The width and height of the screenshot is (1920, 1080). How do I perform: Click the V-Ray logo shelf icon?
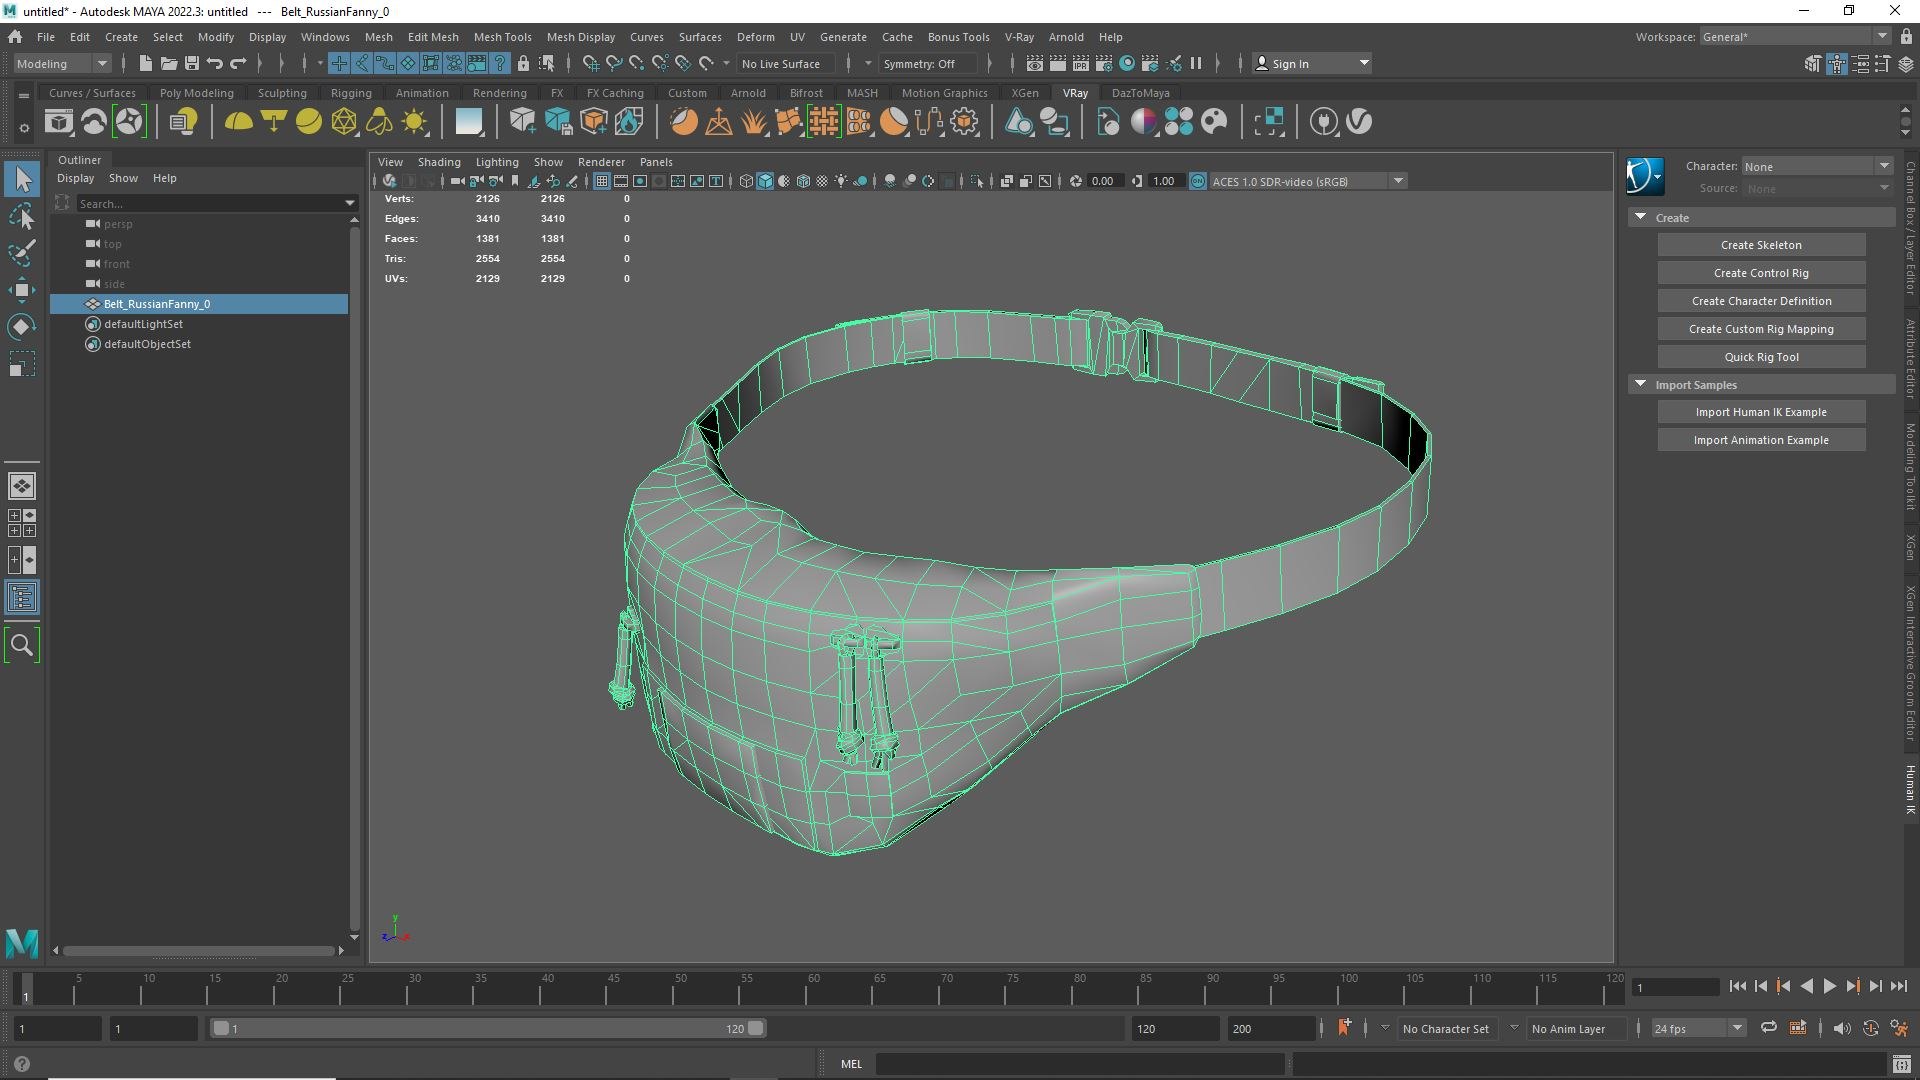(1359, 122)
